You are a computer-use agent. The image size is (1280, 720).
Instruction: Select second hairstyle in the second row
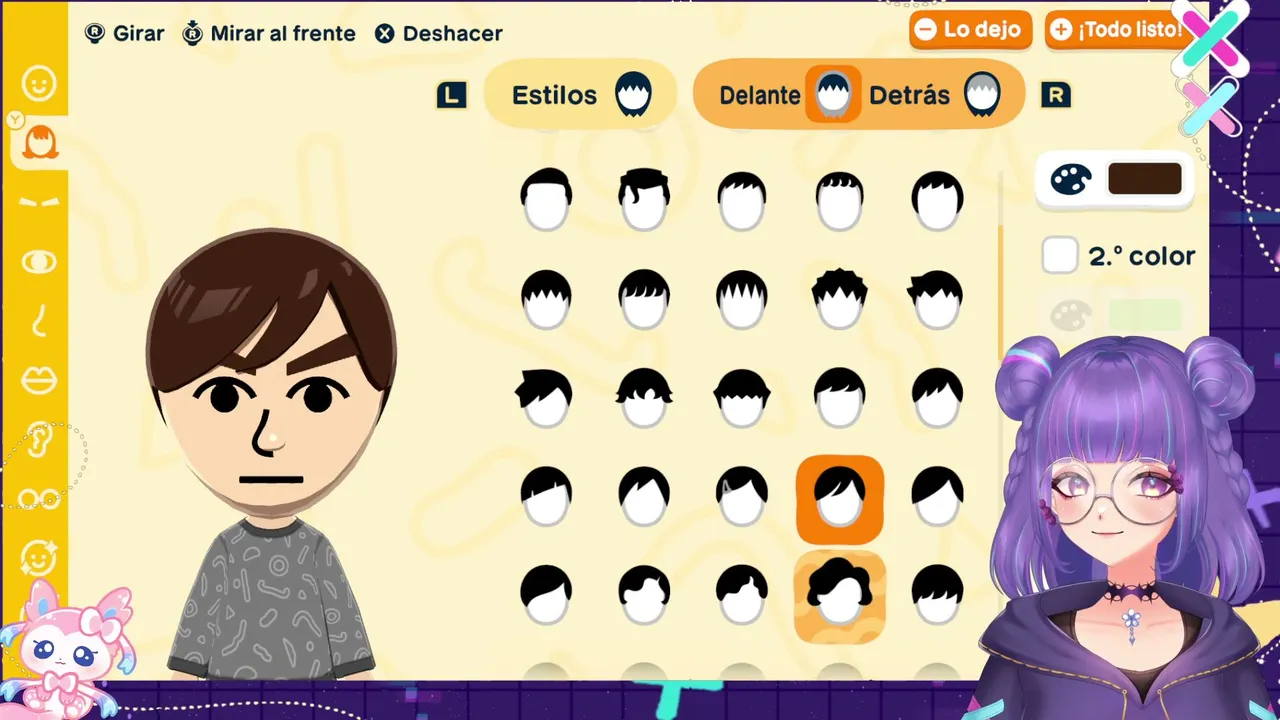click(x=644, y=299)
